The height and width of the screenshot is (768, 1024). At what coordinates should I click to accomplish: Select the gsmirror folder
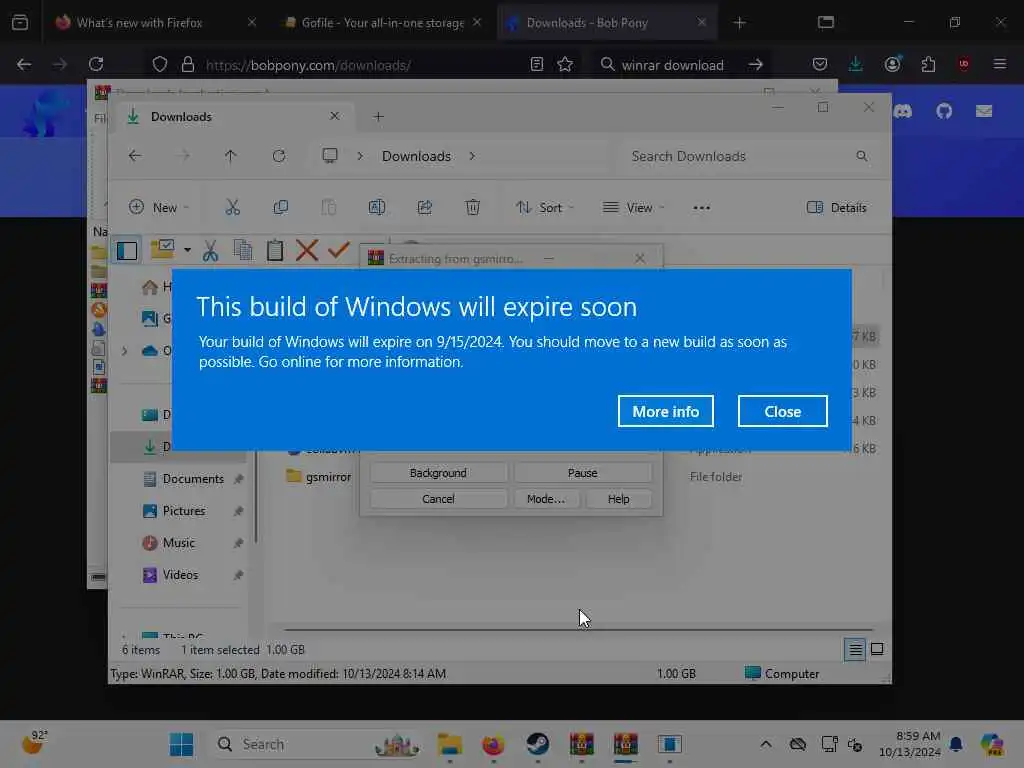(320, 477)
